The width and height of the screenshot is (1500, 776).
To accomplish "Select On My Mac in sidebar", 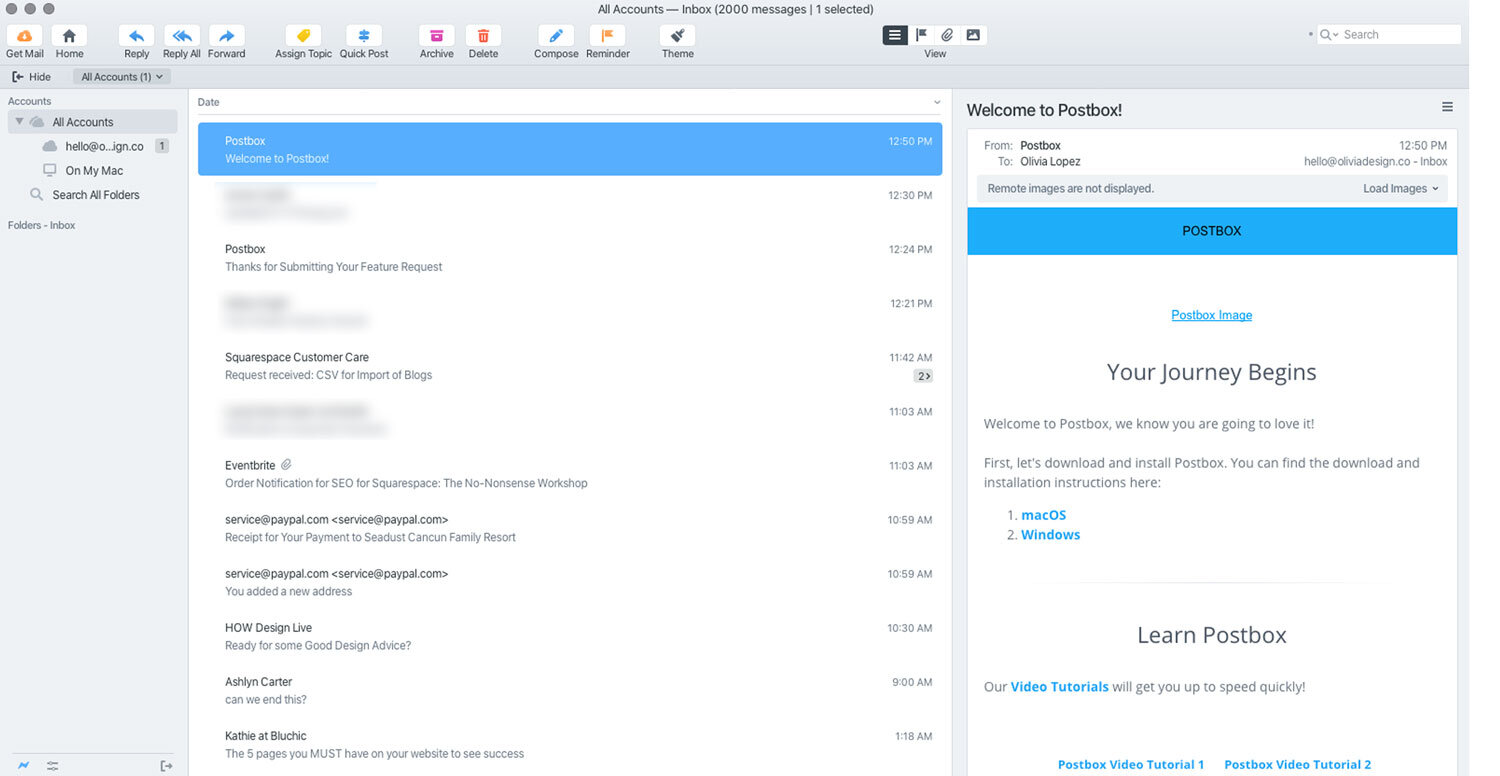I will point(94,171).
